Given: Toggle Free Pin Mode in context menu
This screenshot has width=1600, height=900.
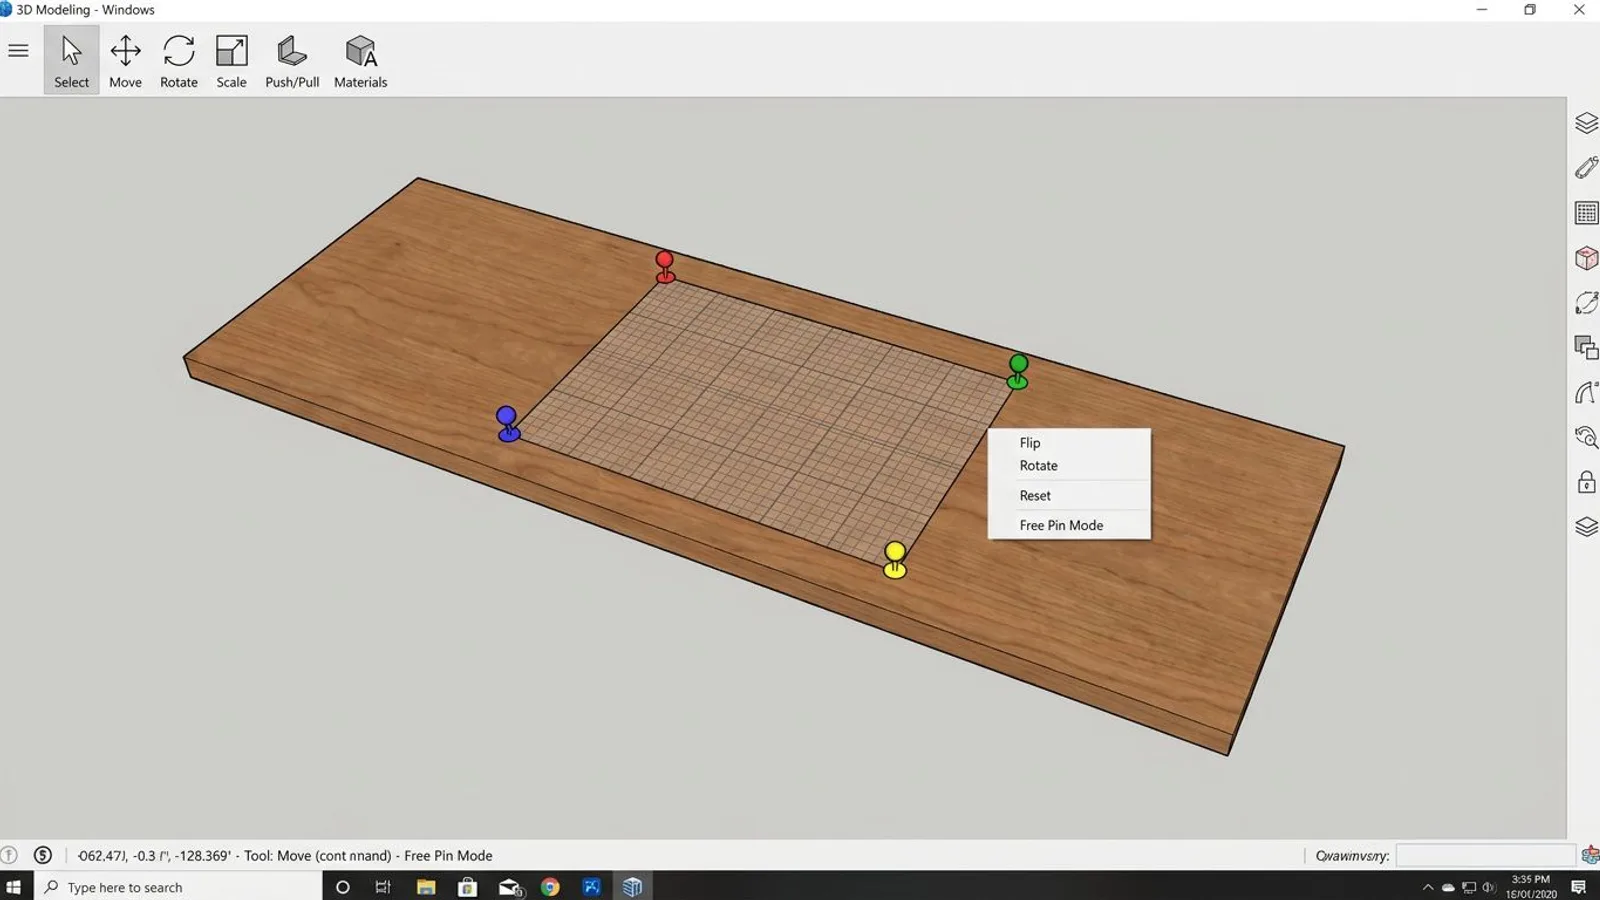Looking at the screenshot, I should [x=1061, y=525].
